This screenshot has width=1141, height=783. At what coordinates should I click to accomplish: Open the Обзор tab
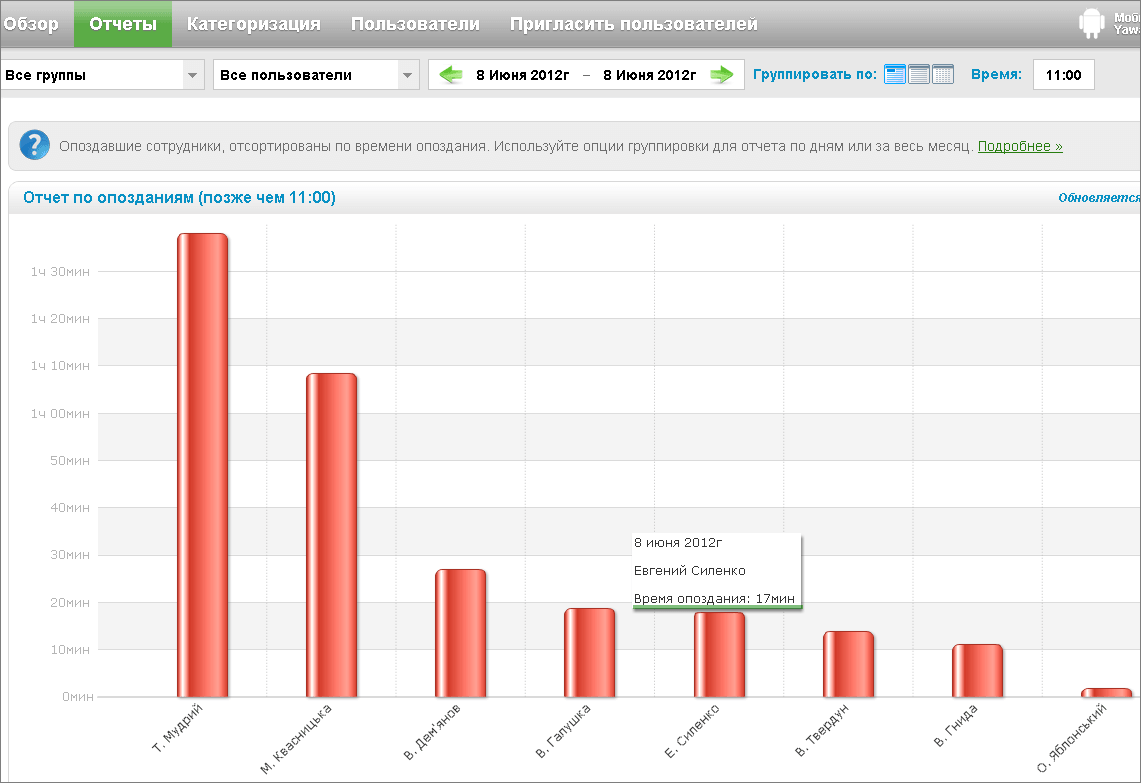(x=32, y=24)
